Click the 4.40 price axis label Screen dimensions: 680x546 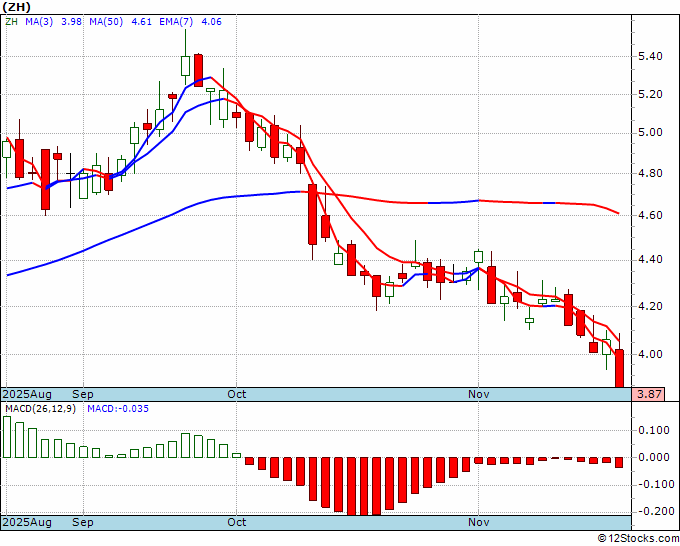(x=650, y=260)
